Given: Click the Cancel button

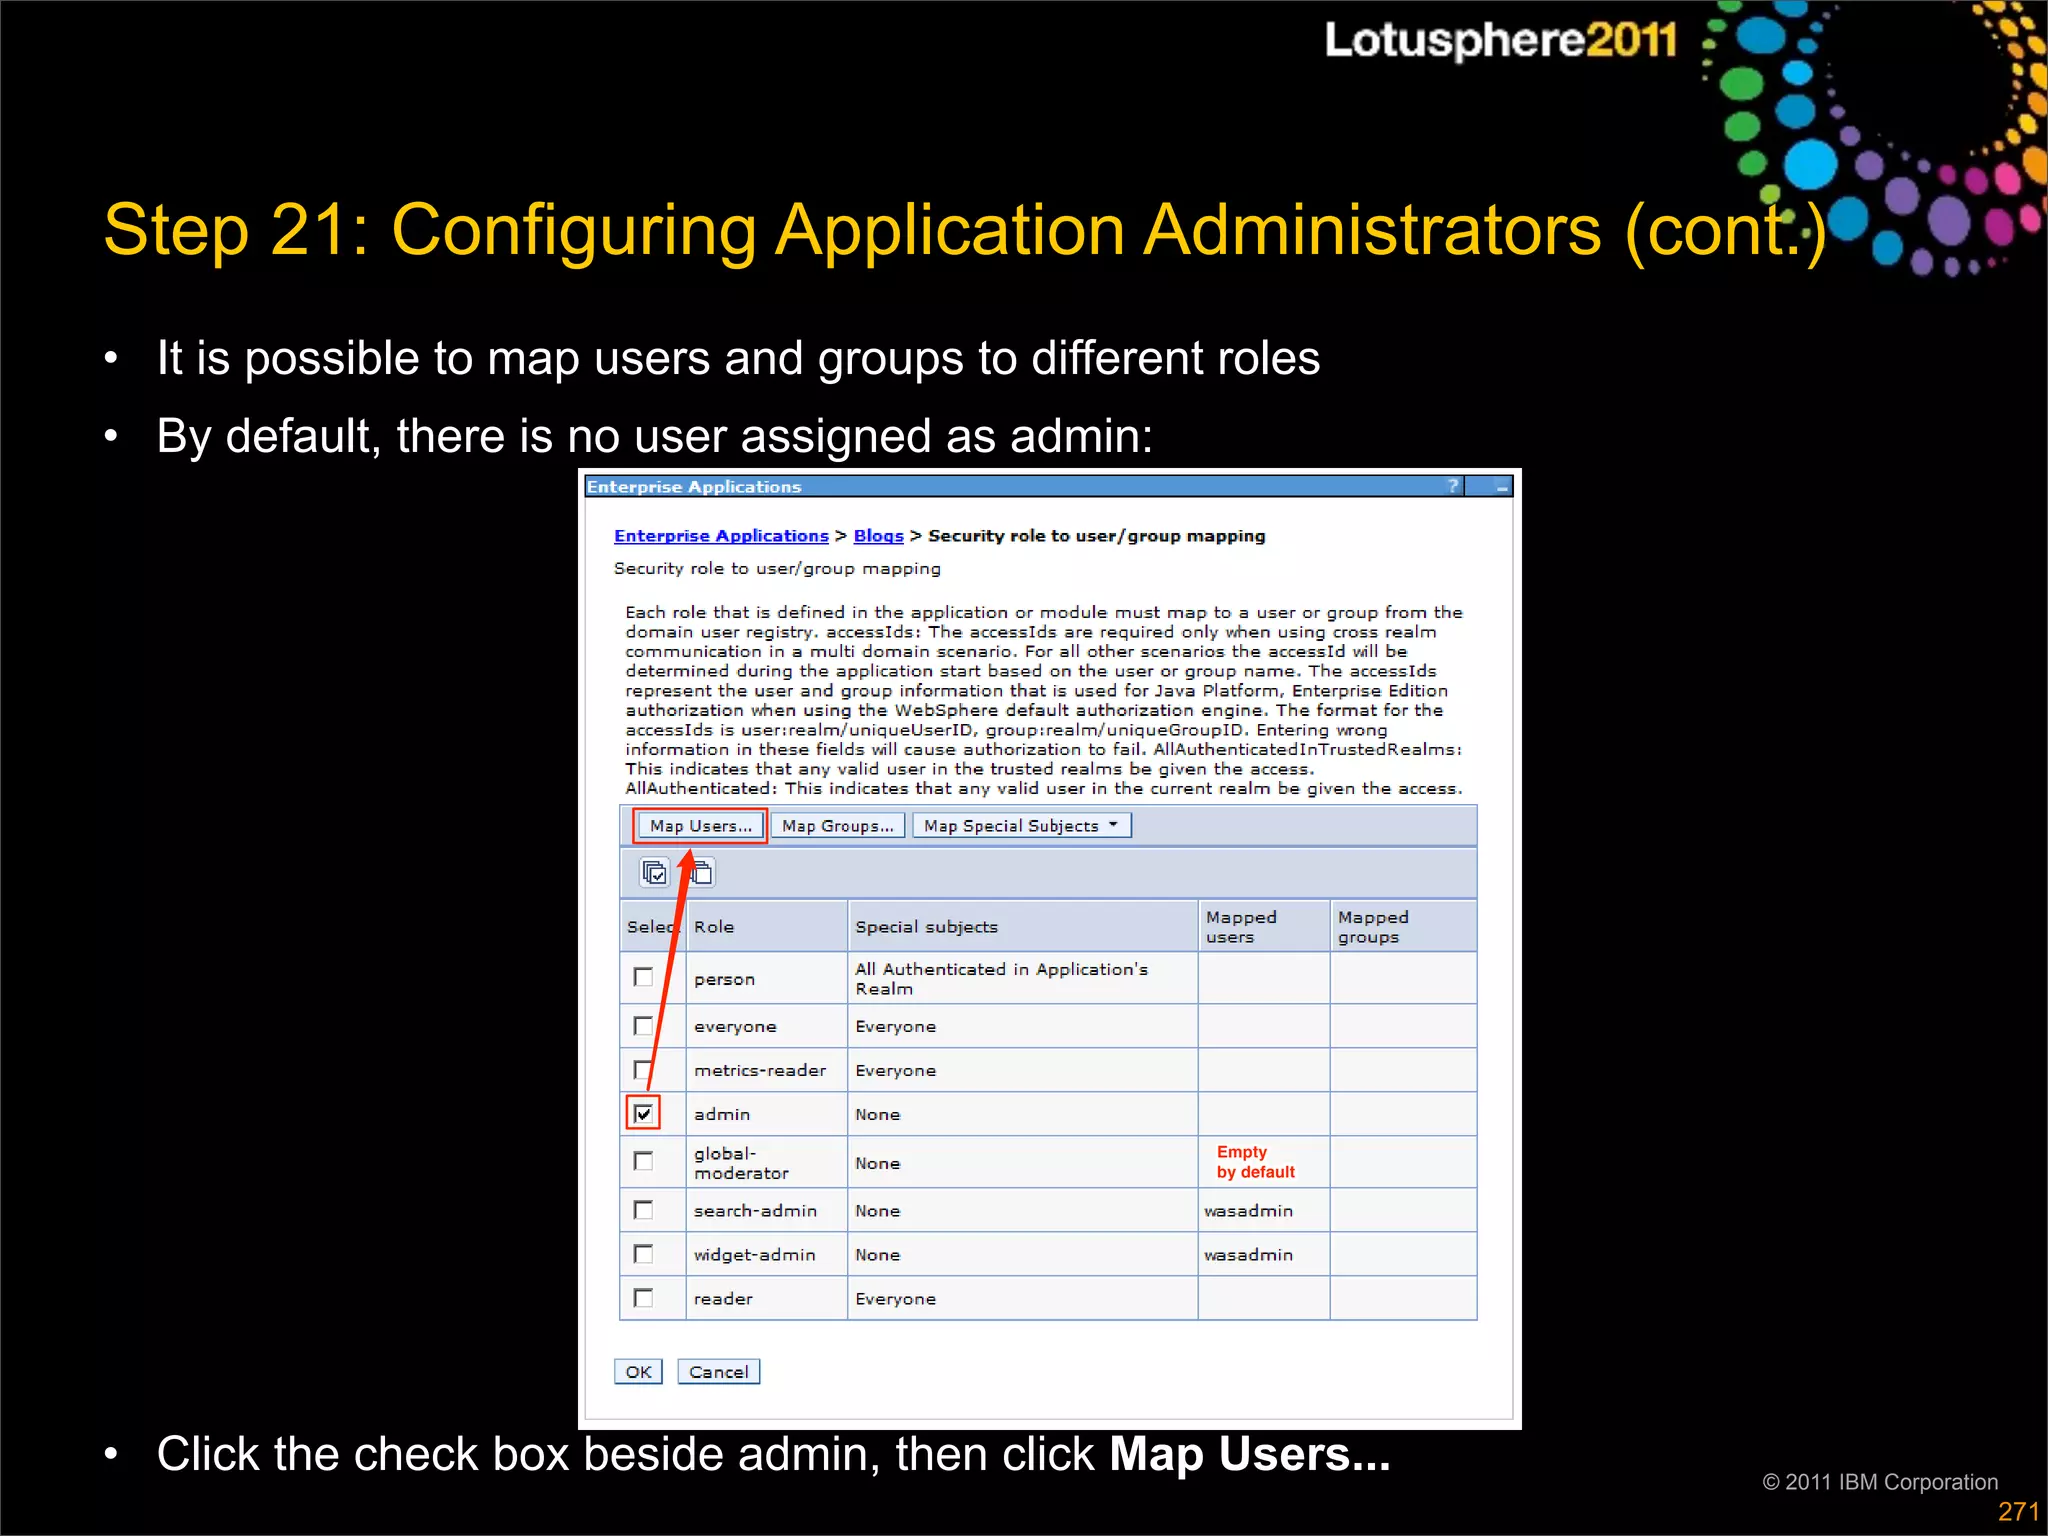Looking at the screenshot, I should pos(718,1372).
